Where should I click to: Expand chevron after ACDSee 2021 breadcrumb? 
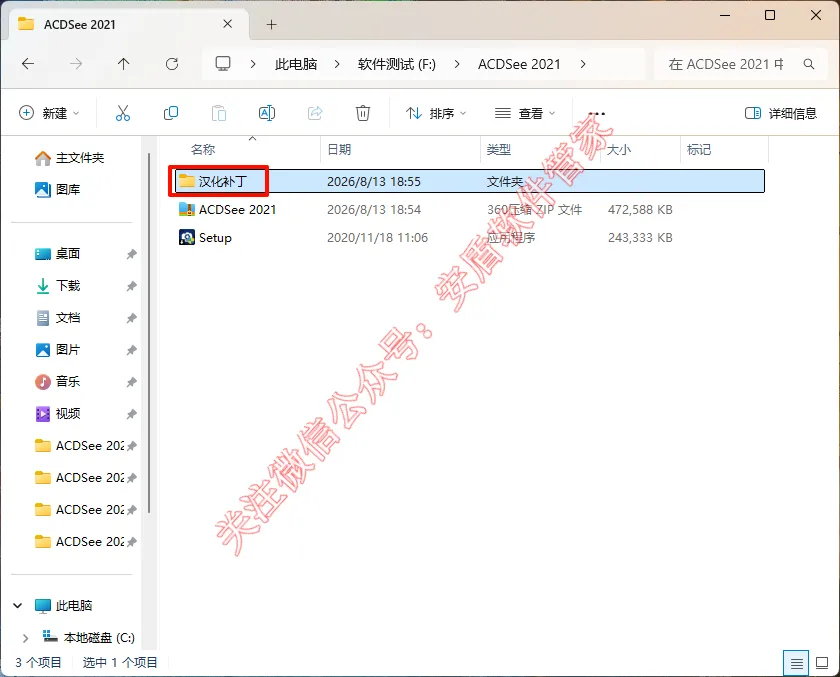click(583, 64)
